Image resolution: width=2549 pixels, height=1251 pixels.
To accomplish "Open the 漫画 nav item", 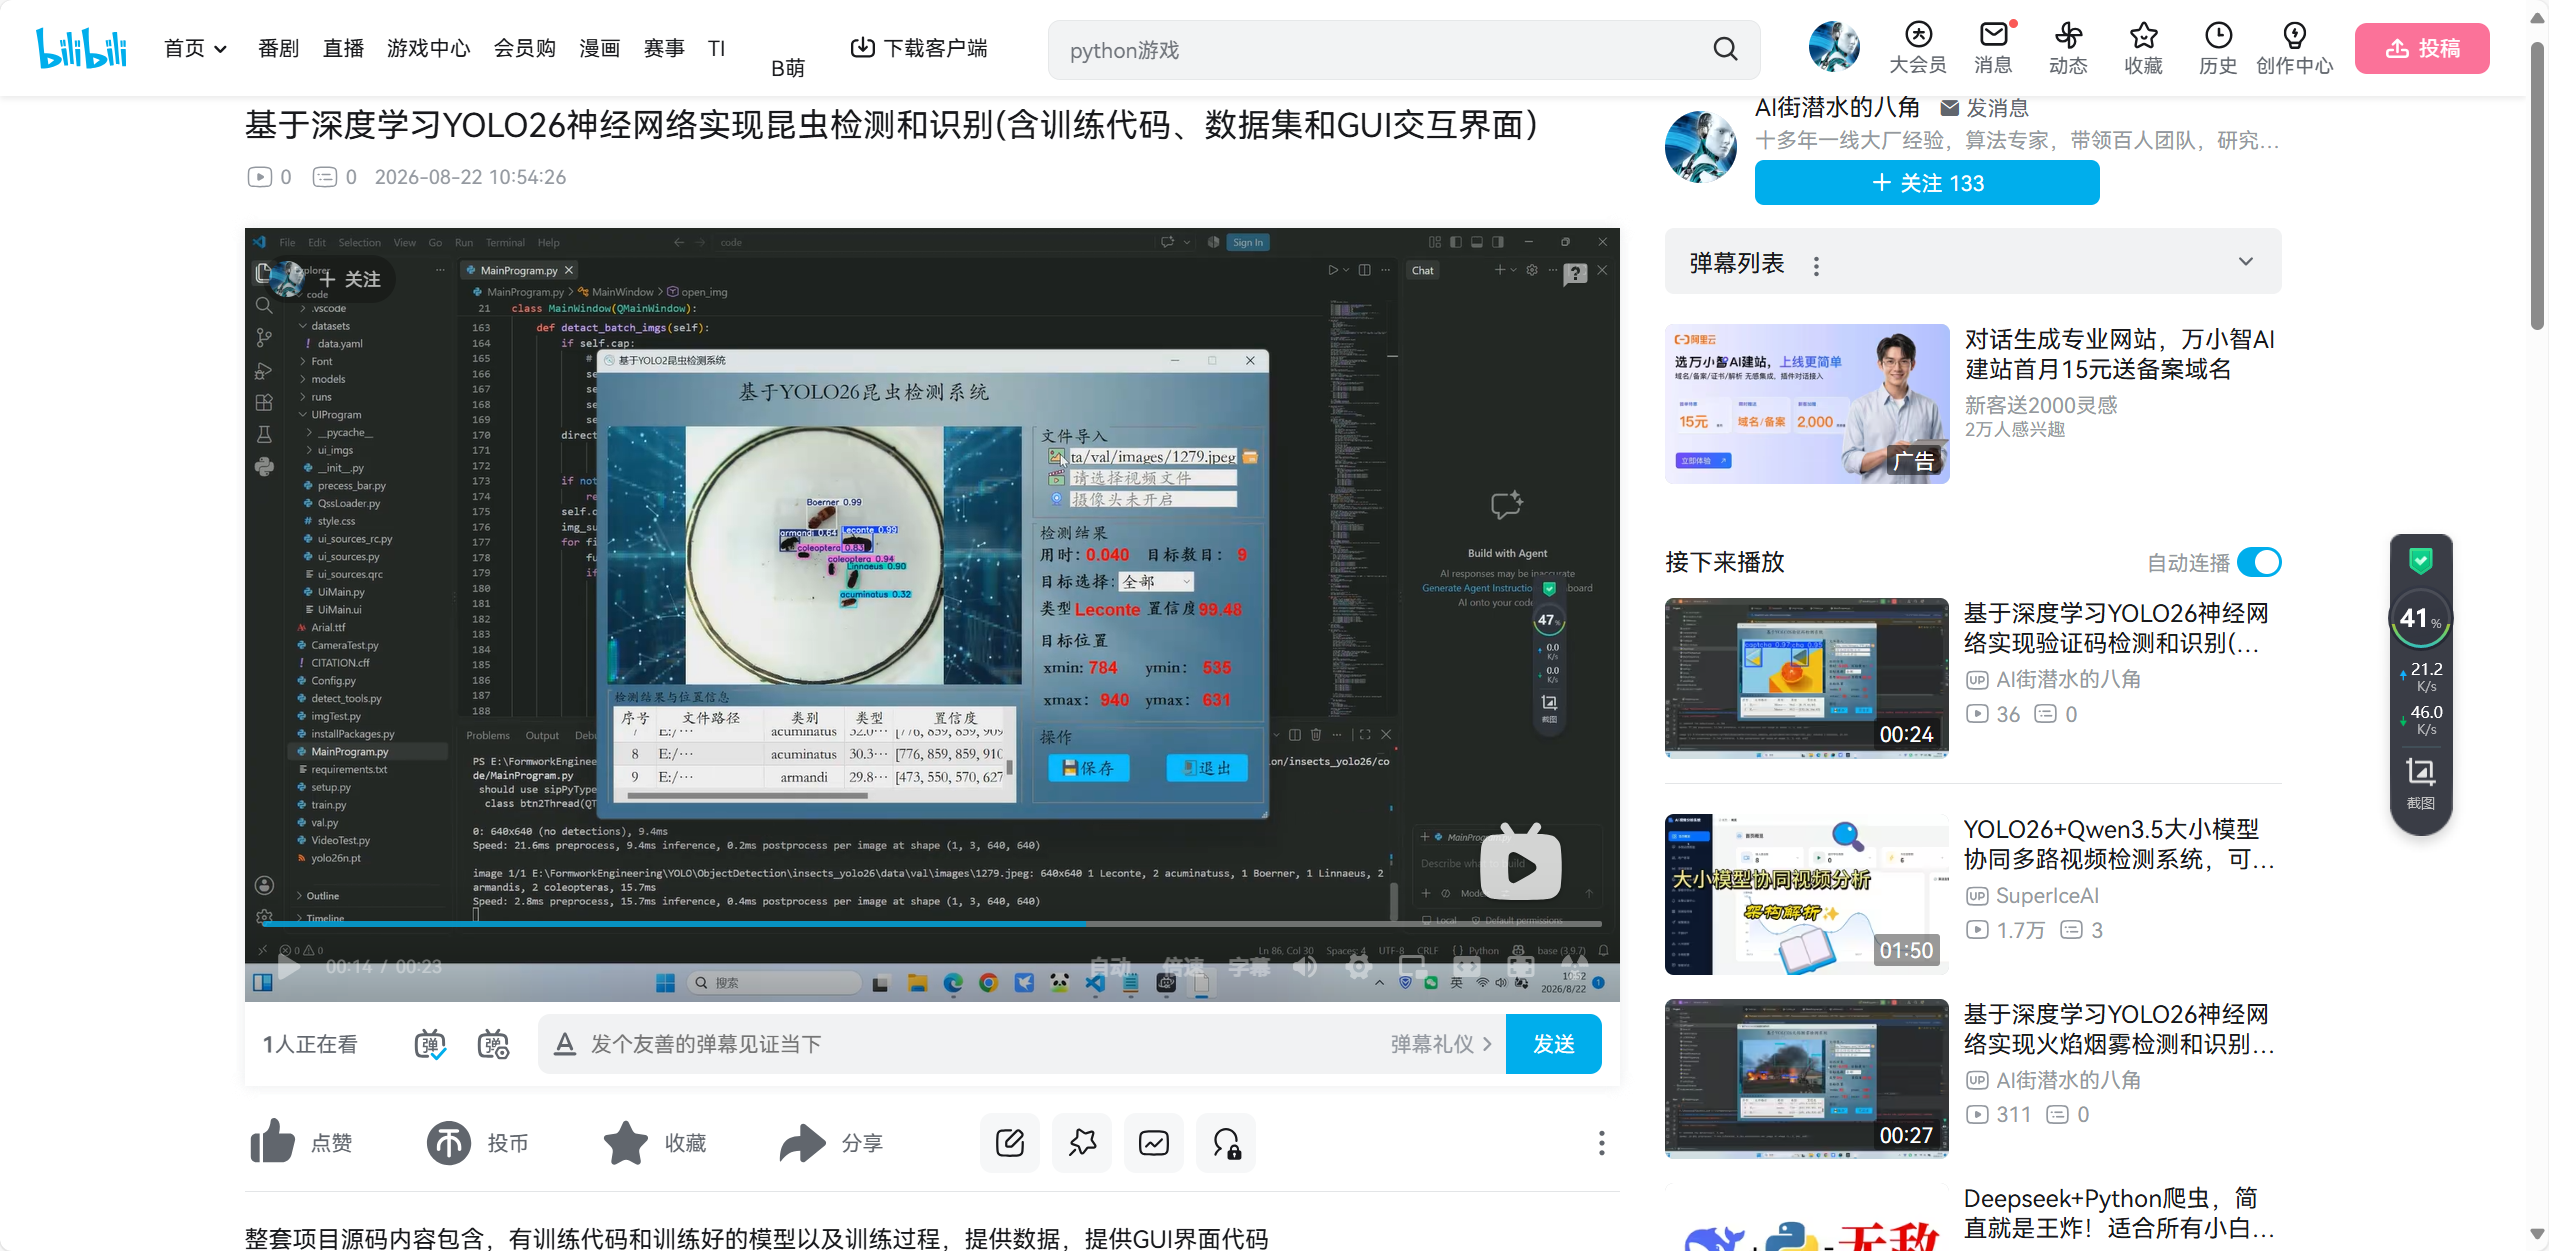I will pos(599,48).
